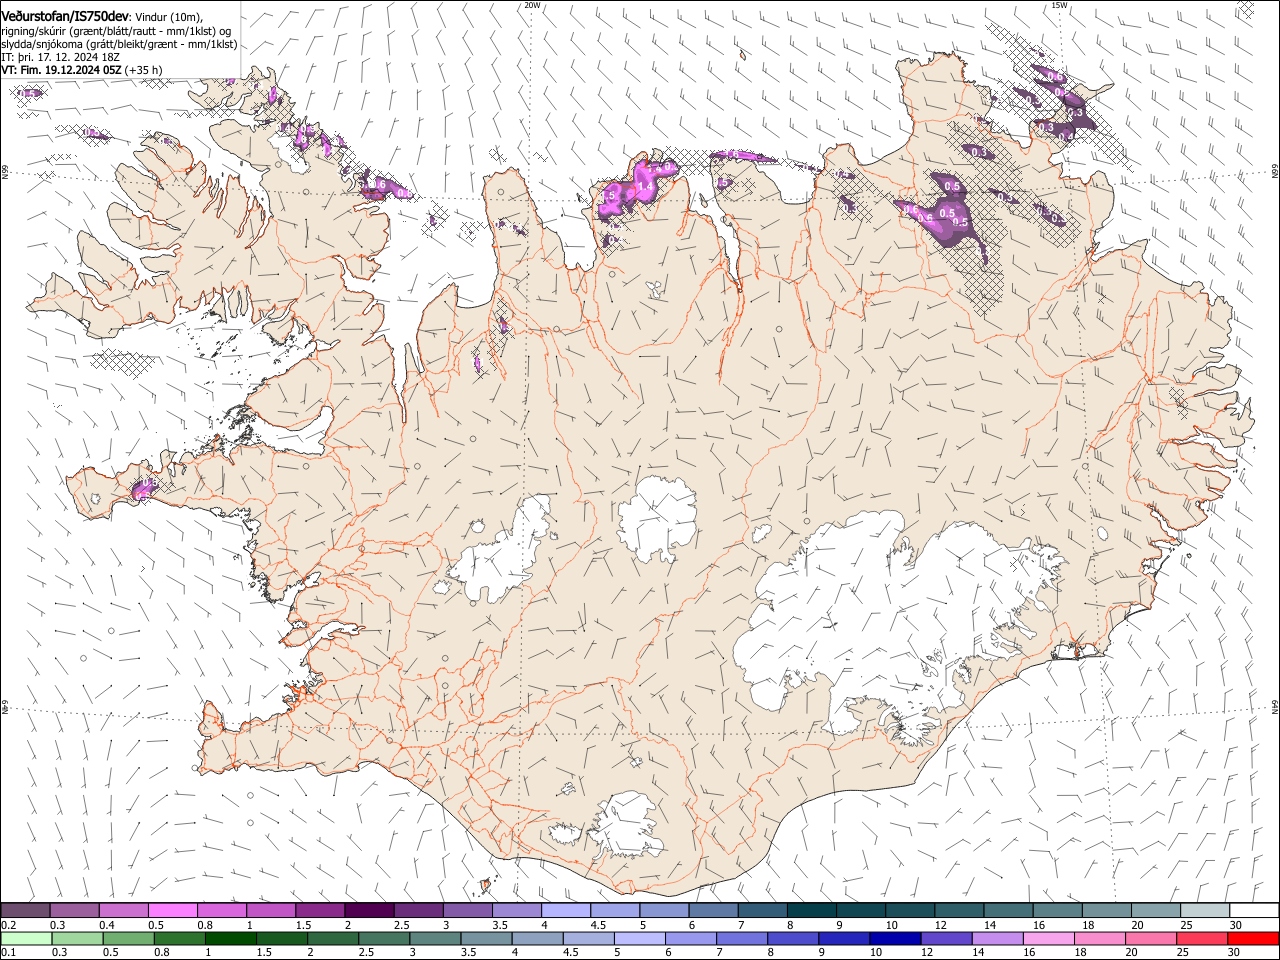Image resolution: width=1280 pixels, height=960 pixels.
Task: Click the 15W longitude label
Action: (1059, 5)
